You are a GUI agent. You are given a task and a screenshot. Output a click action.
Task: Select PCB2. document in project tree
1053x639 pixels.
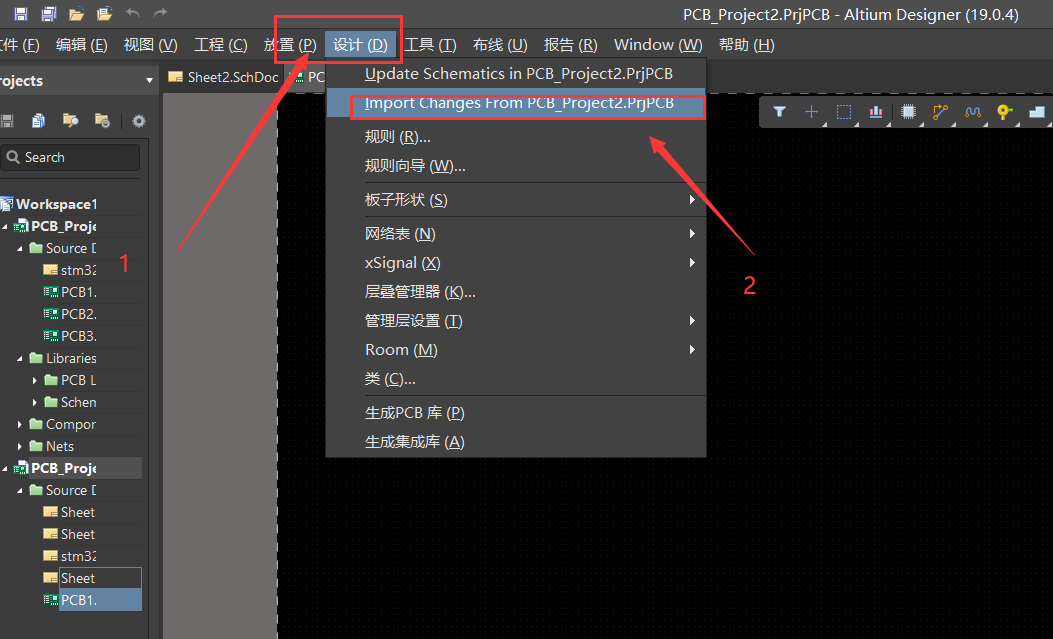[79, 314]
